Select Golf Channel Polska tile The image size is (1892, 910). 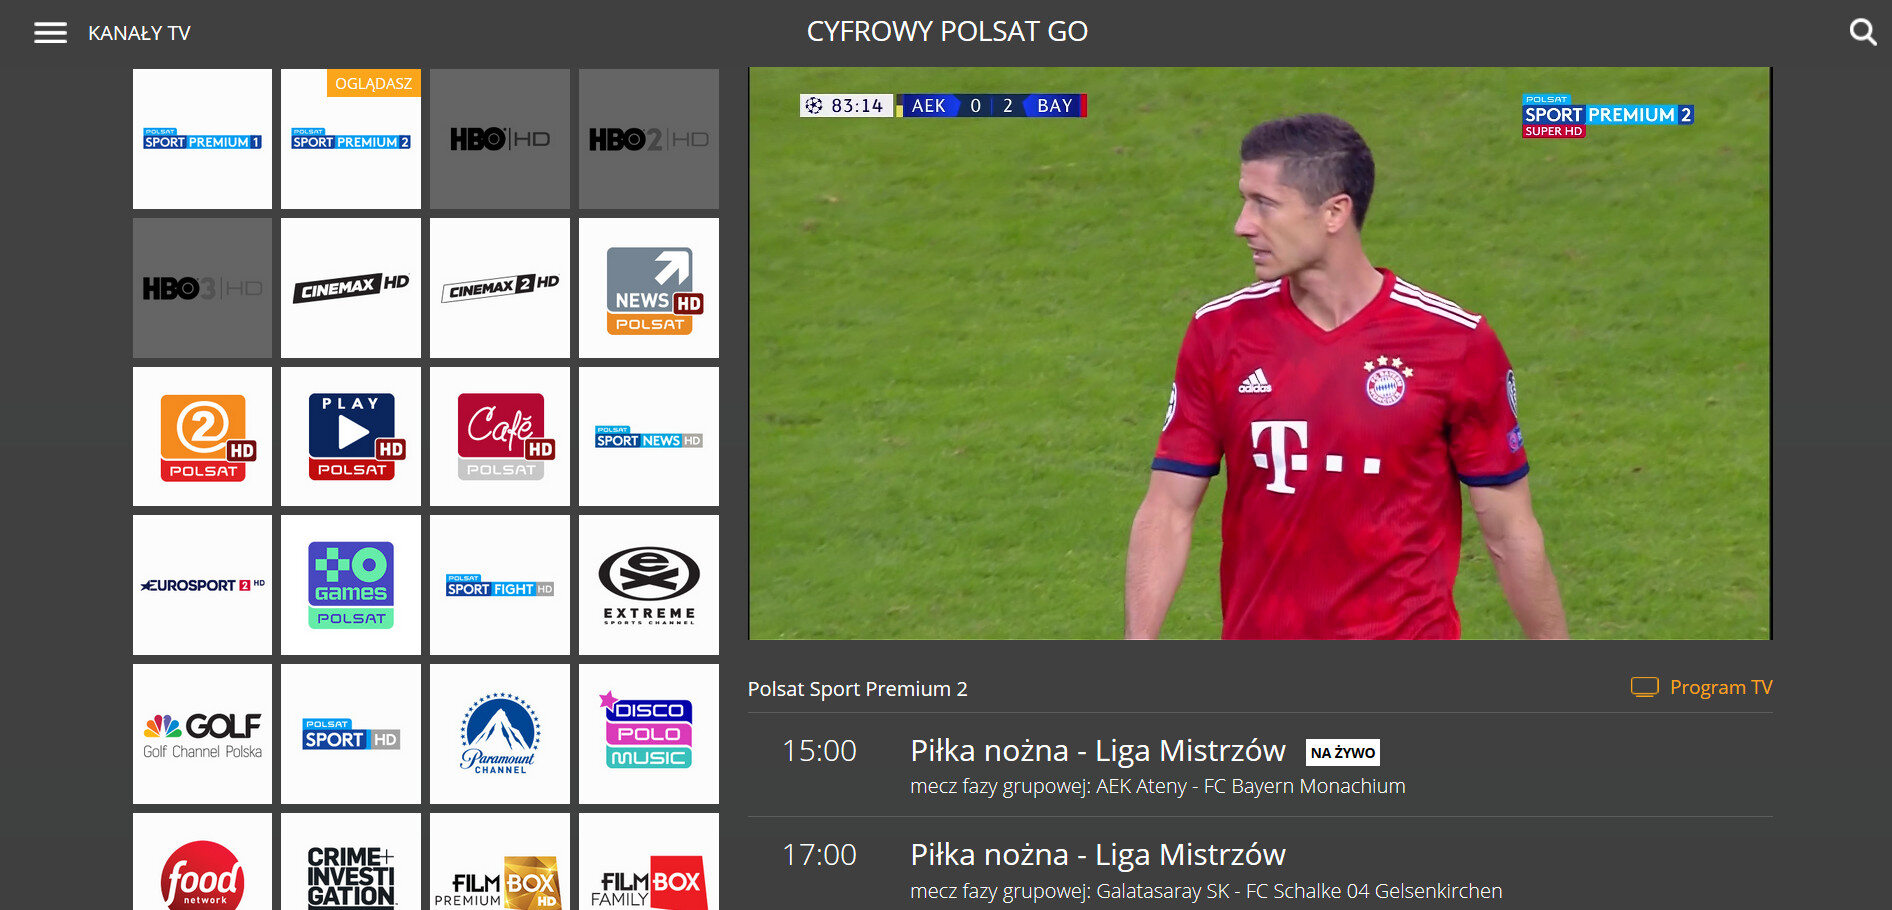click(x=202, y=734)
